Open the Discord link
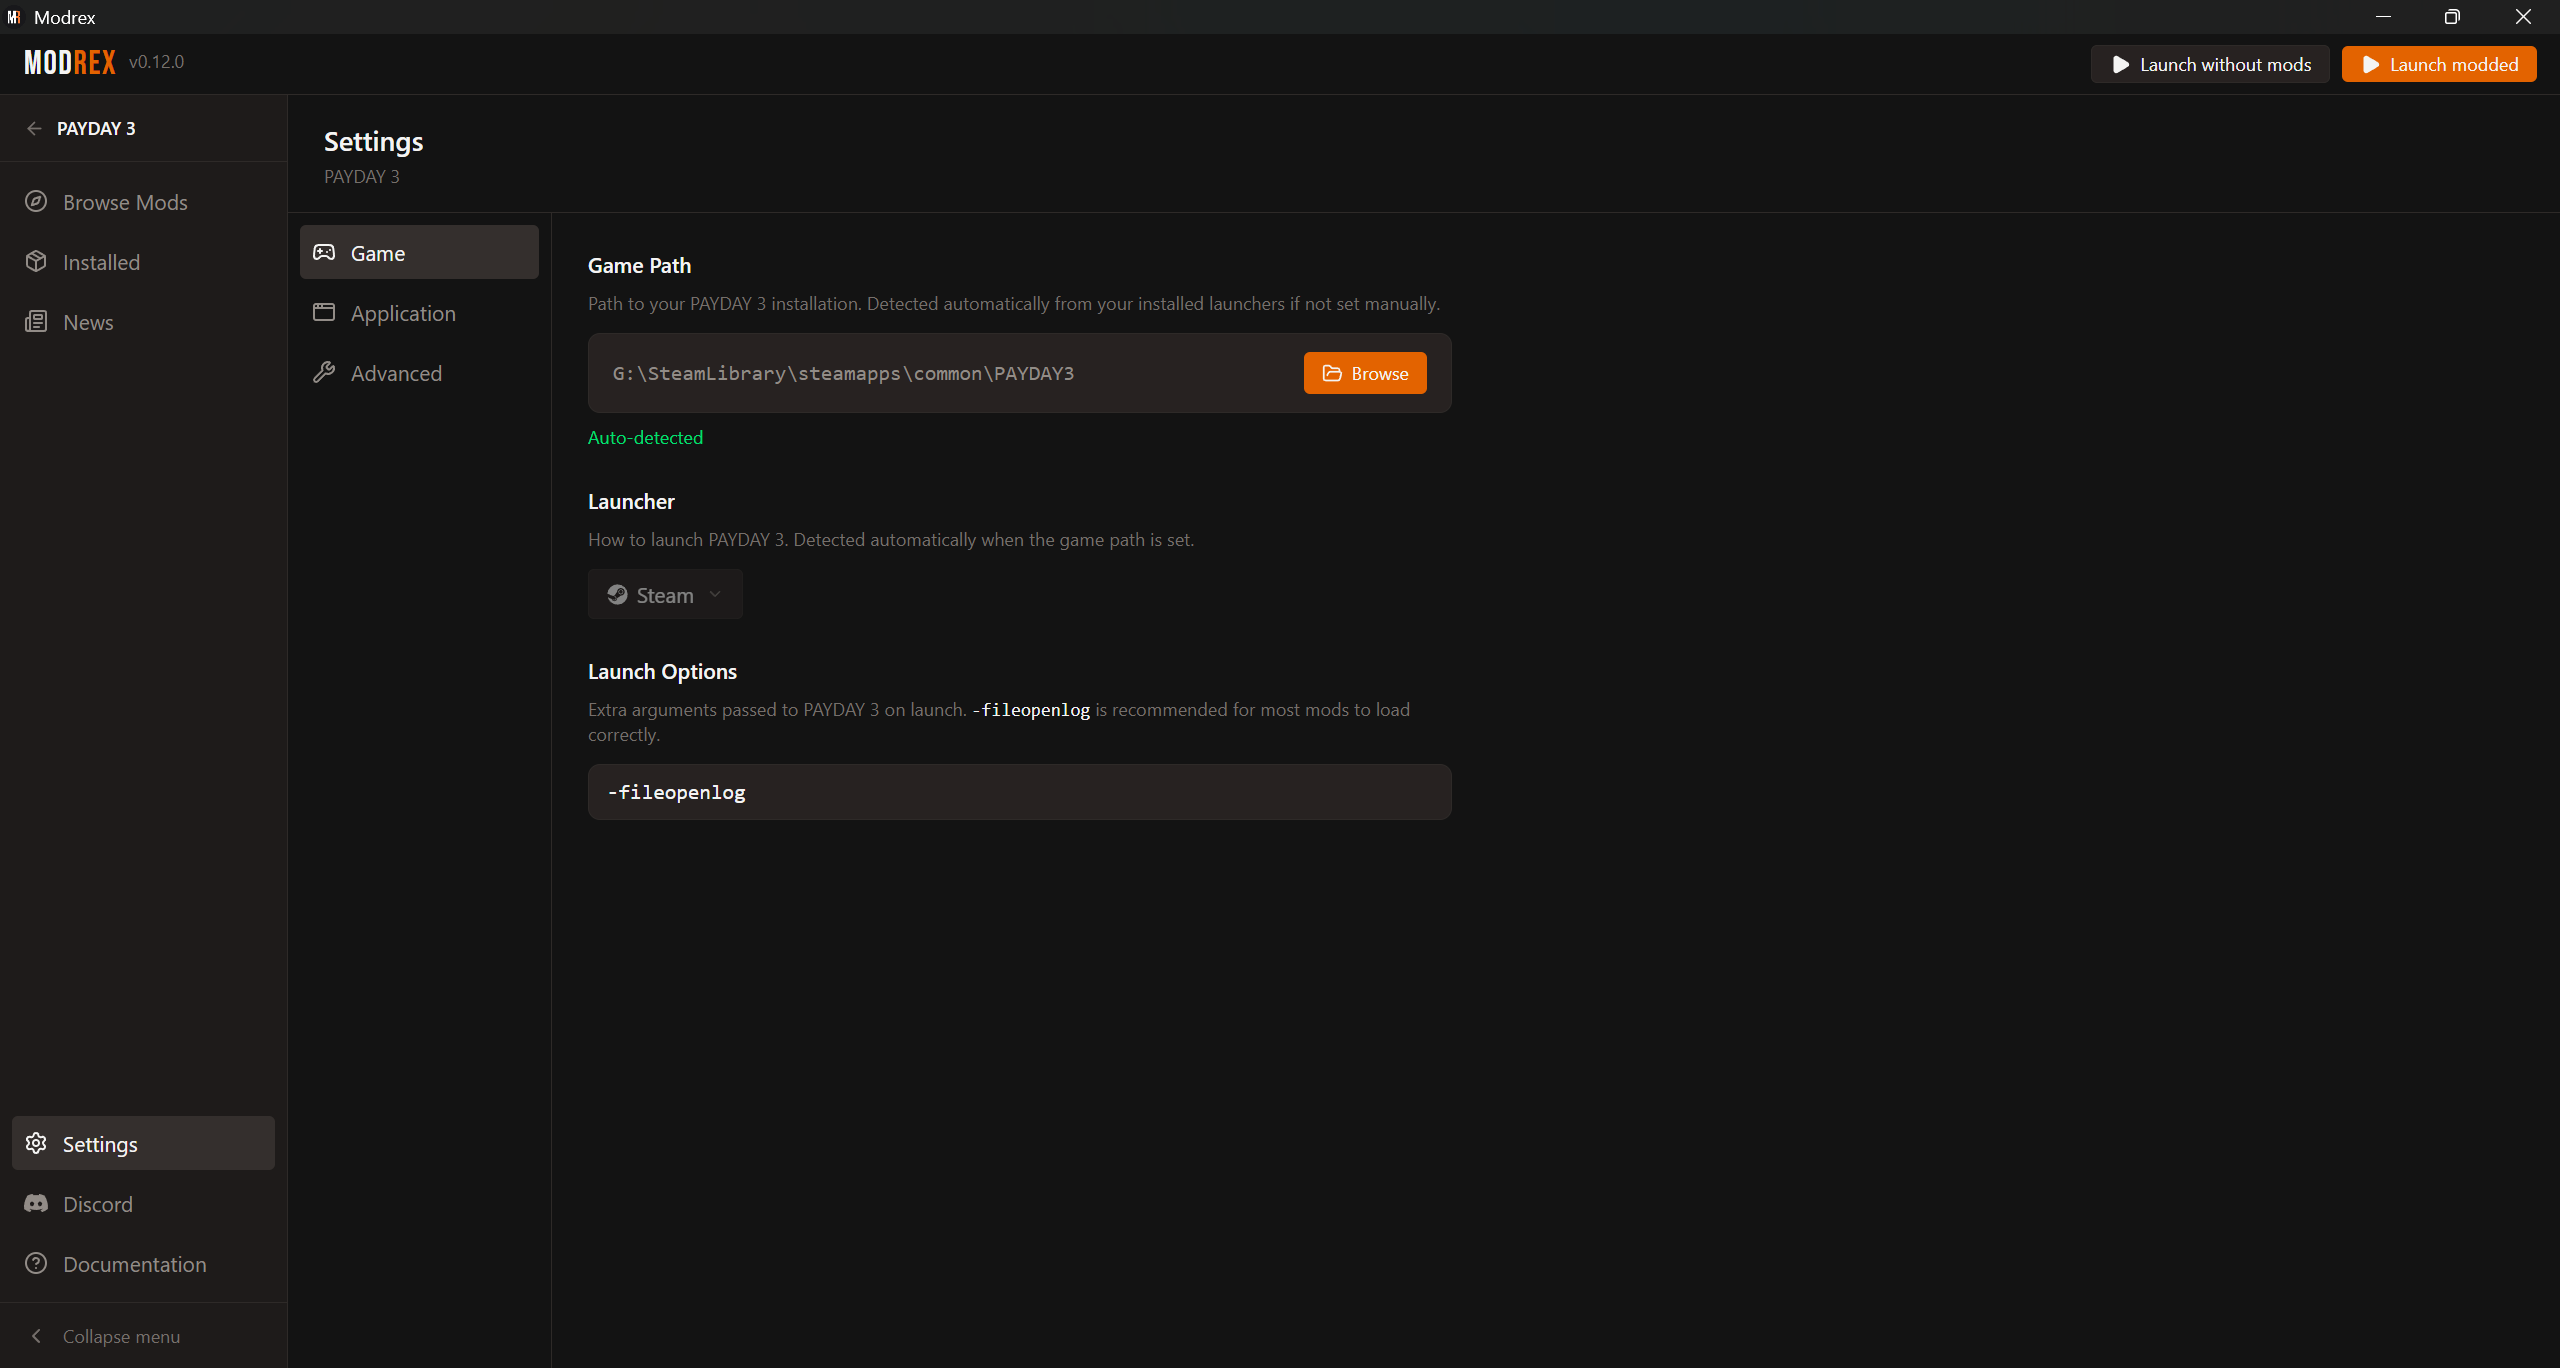Image resolution: width=2560 pixels, height=1368 pixels. pyautogui.click(x=143, y=1204)
